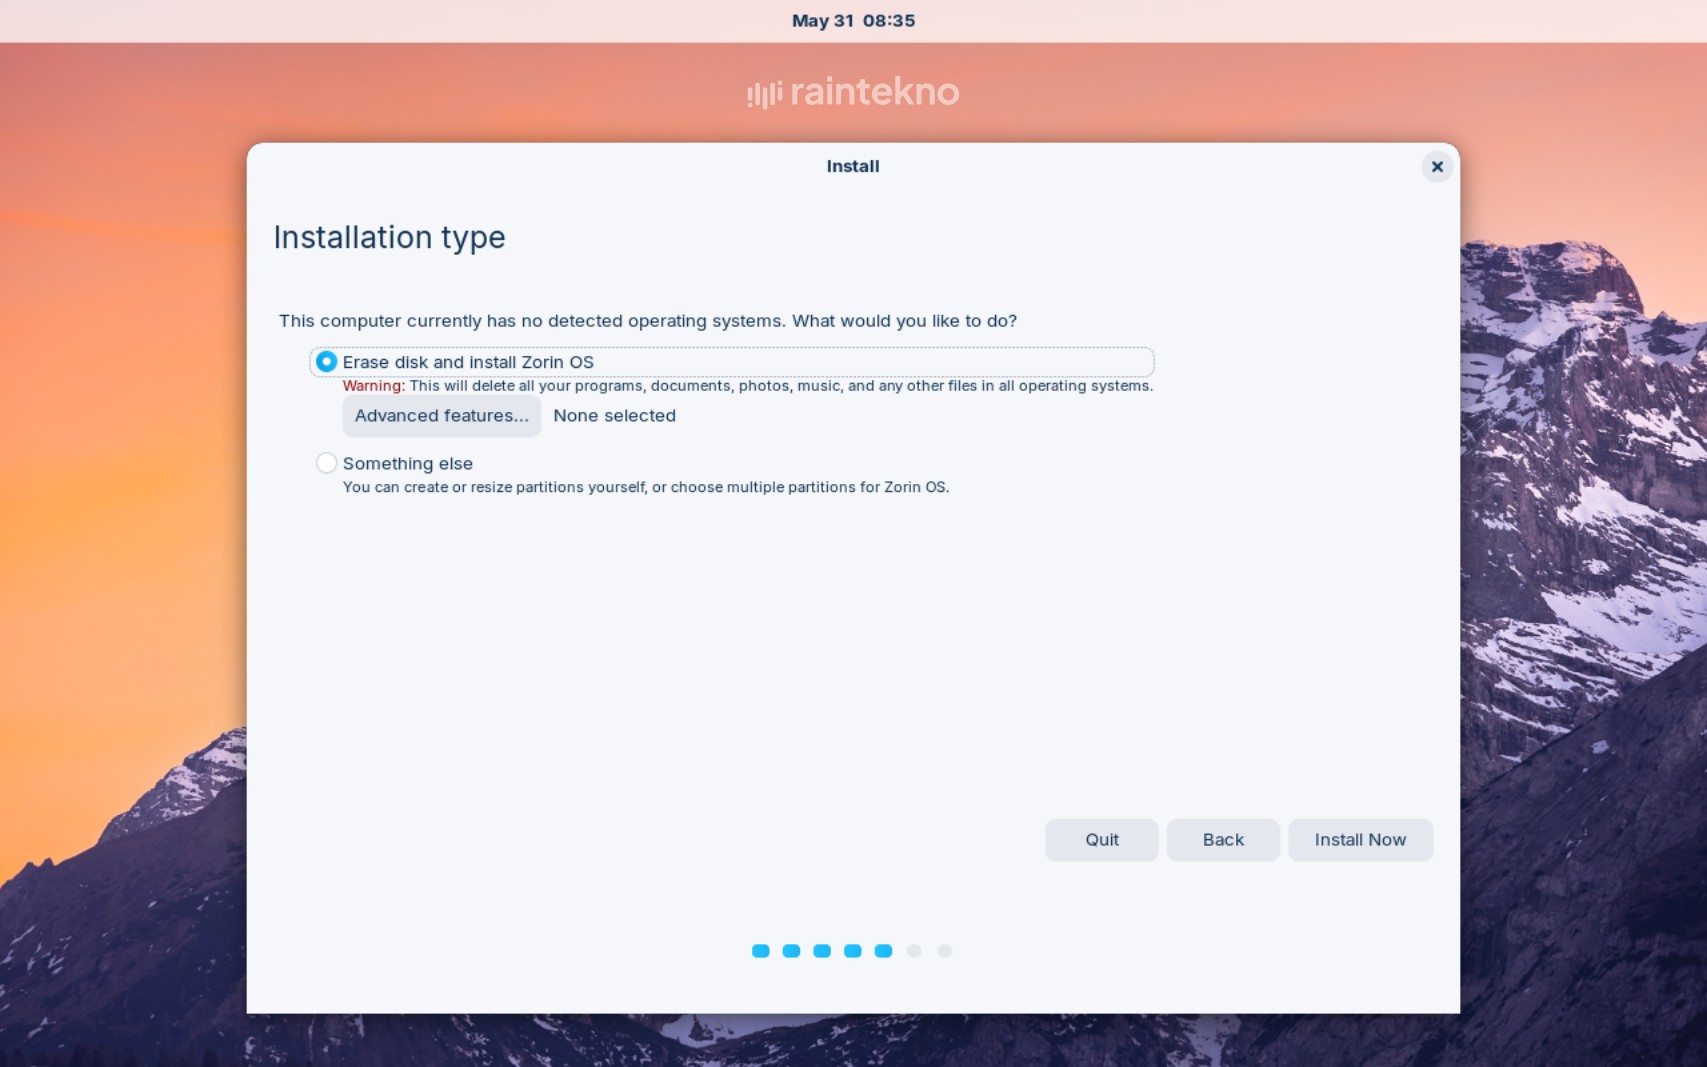Open the clock showing May 31 08:35
Viewport: 1707px width, 1067px height.
[x=853, y=21]
